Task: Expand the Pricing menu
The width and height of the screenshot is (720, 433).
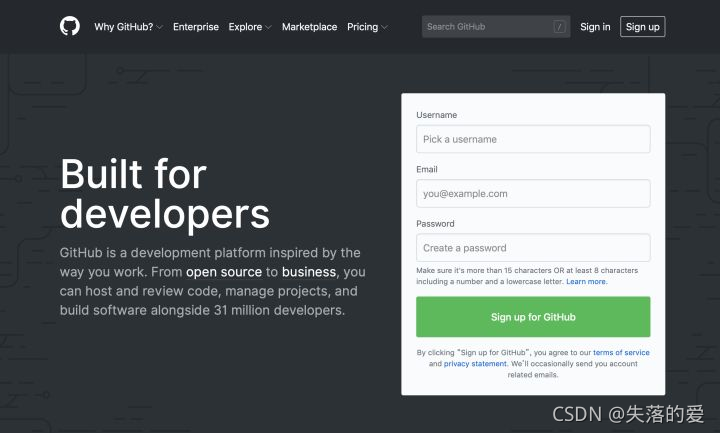Action: tap(367, 27)
